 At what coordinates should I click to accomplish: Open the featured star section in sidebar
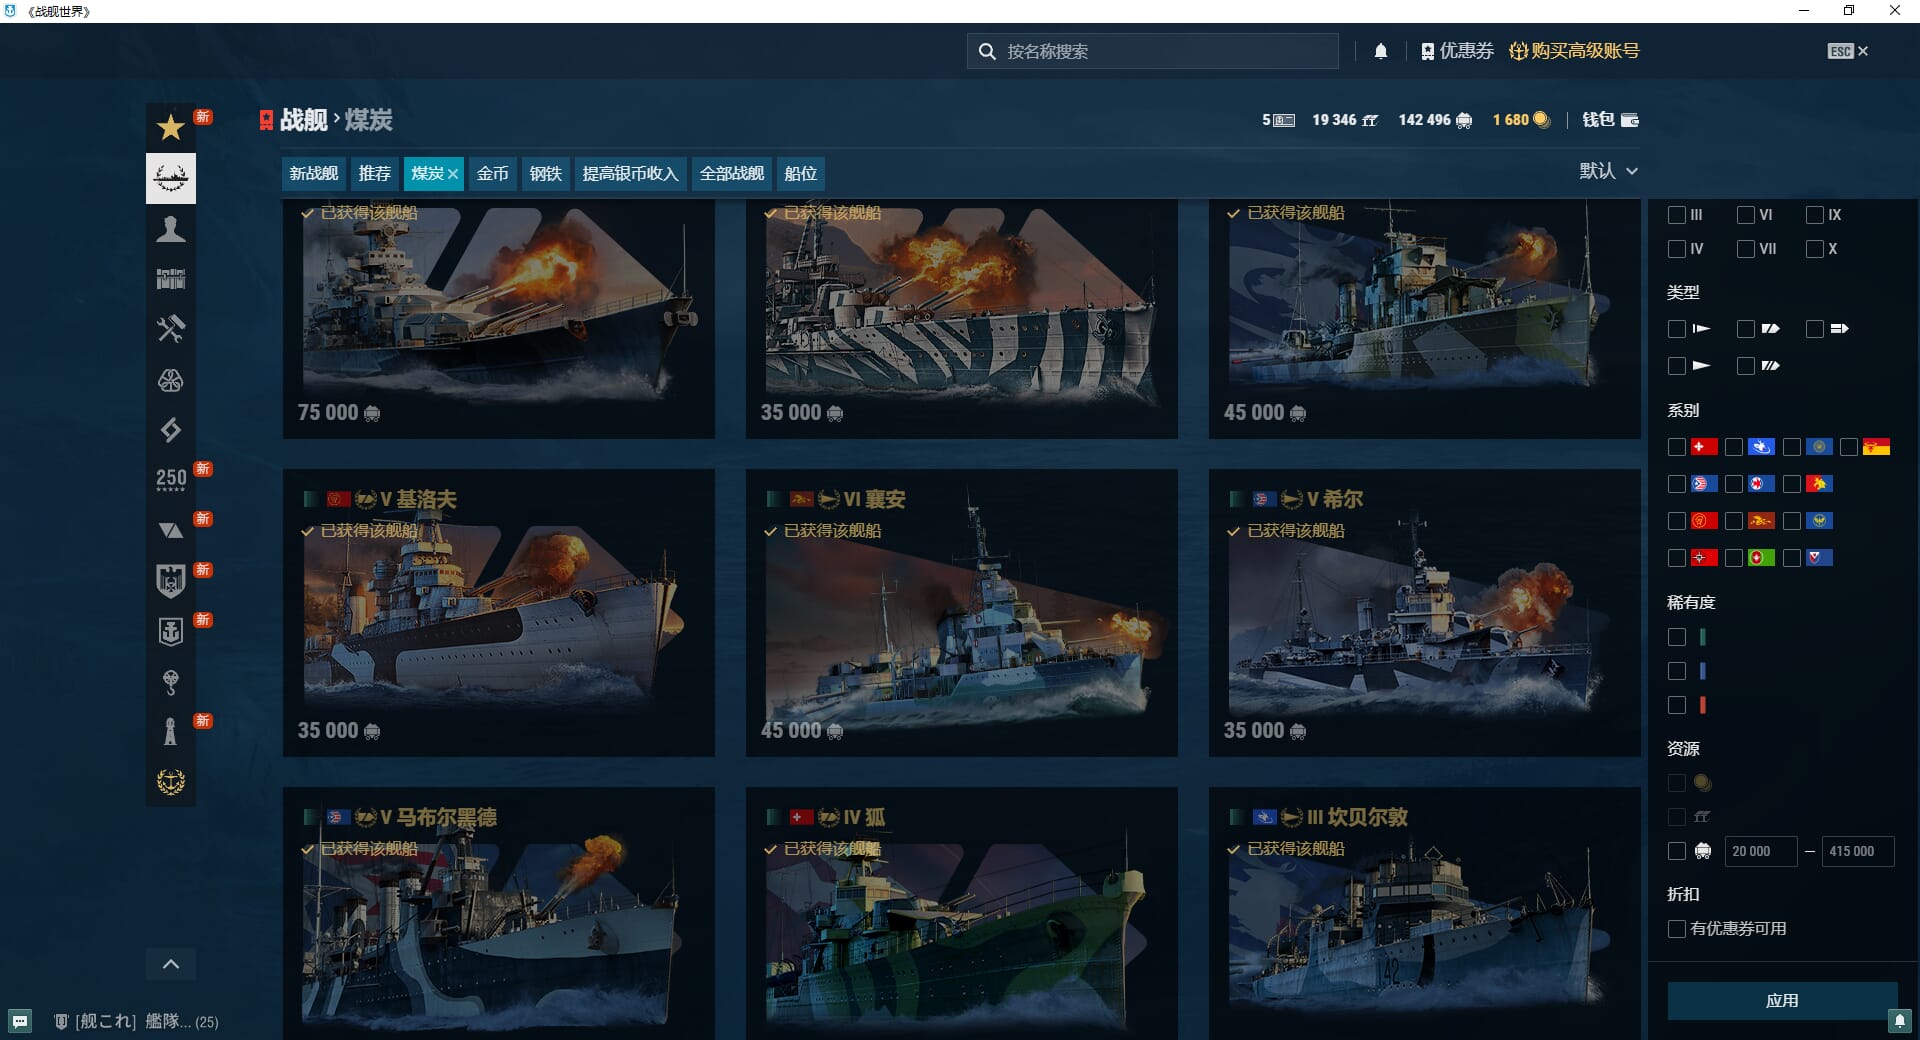pyautogui.click(x=171, y=128)
